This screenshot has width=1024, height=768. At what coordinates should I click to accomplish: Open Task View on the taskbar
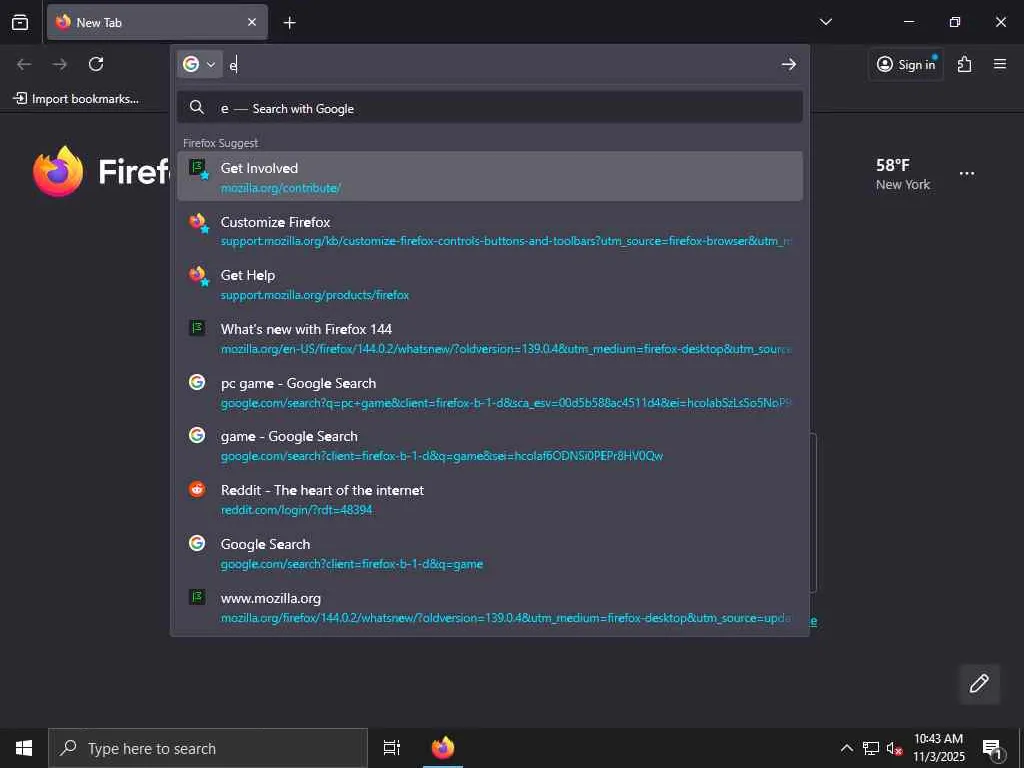point(391,748)
